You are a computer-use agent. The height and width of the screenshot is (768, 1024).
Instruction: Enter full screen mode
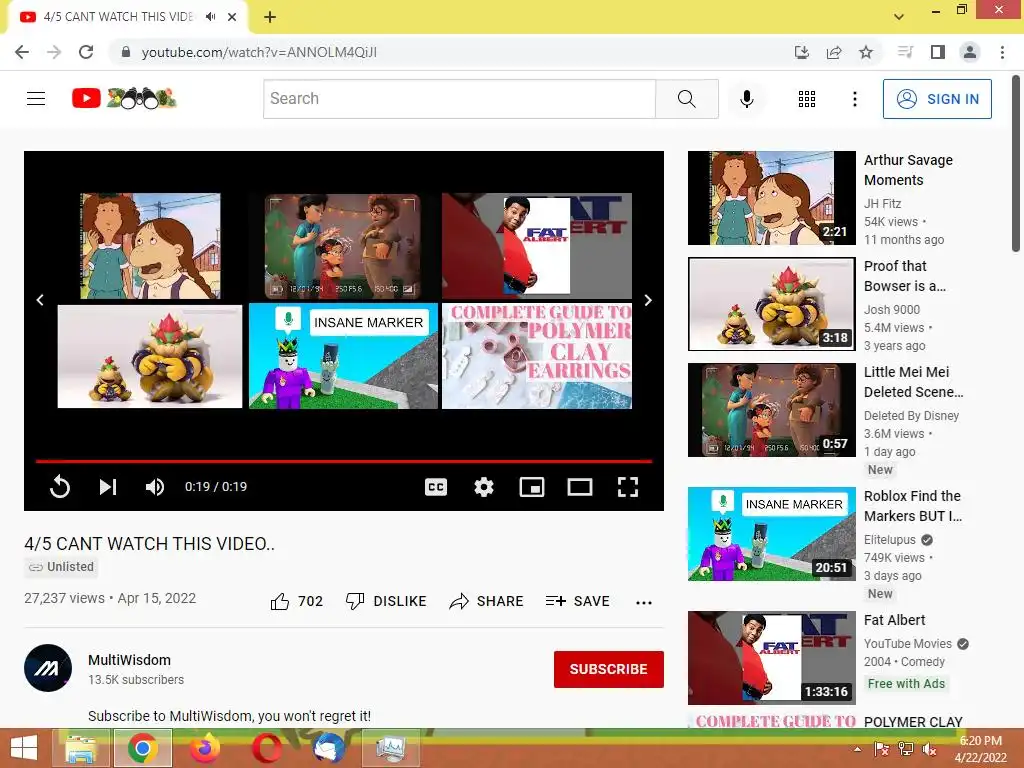click(628, 487)
